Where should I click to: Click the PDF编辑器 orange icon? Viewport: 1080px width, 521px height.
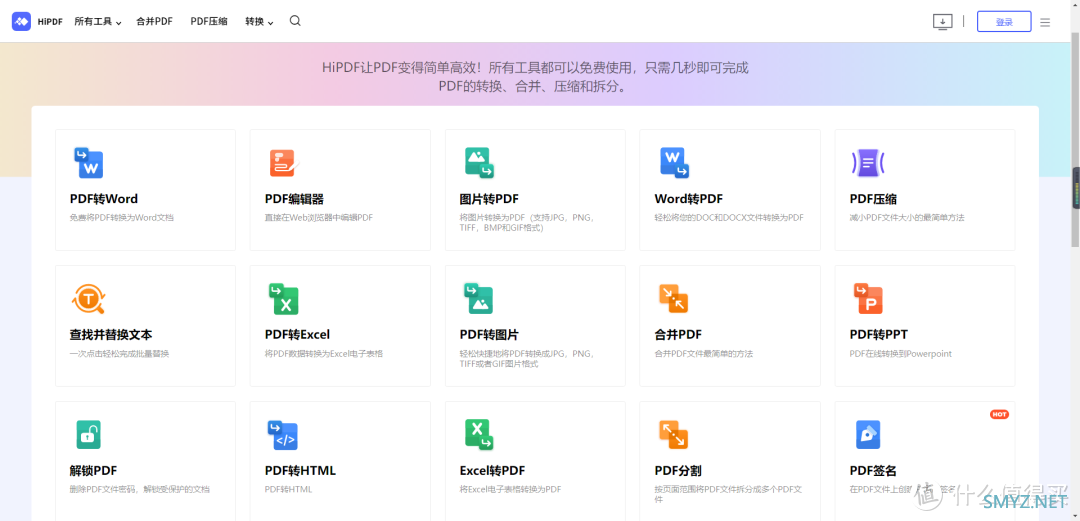[284, 163]
